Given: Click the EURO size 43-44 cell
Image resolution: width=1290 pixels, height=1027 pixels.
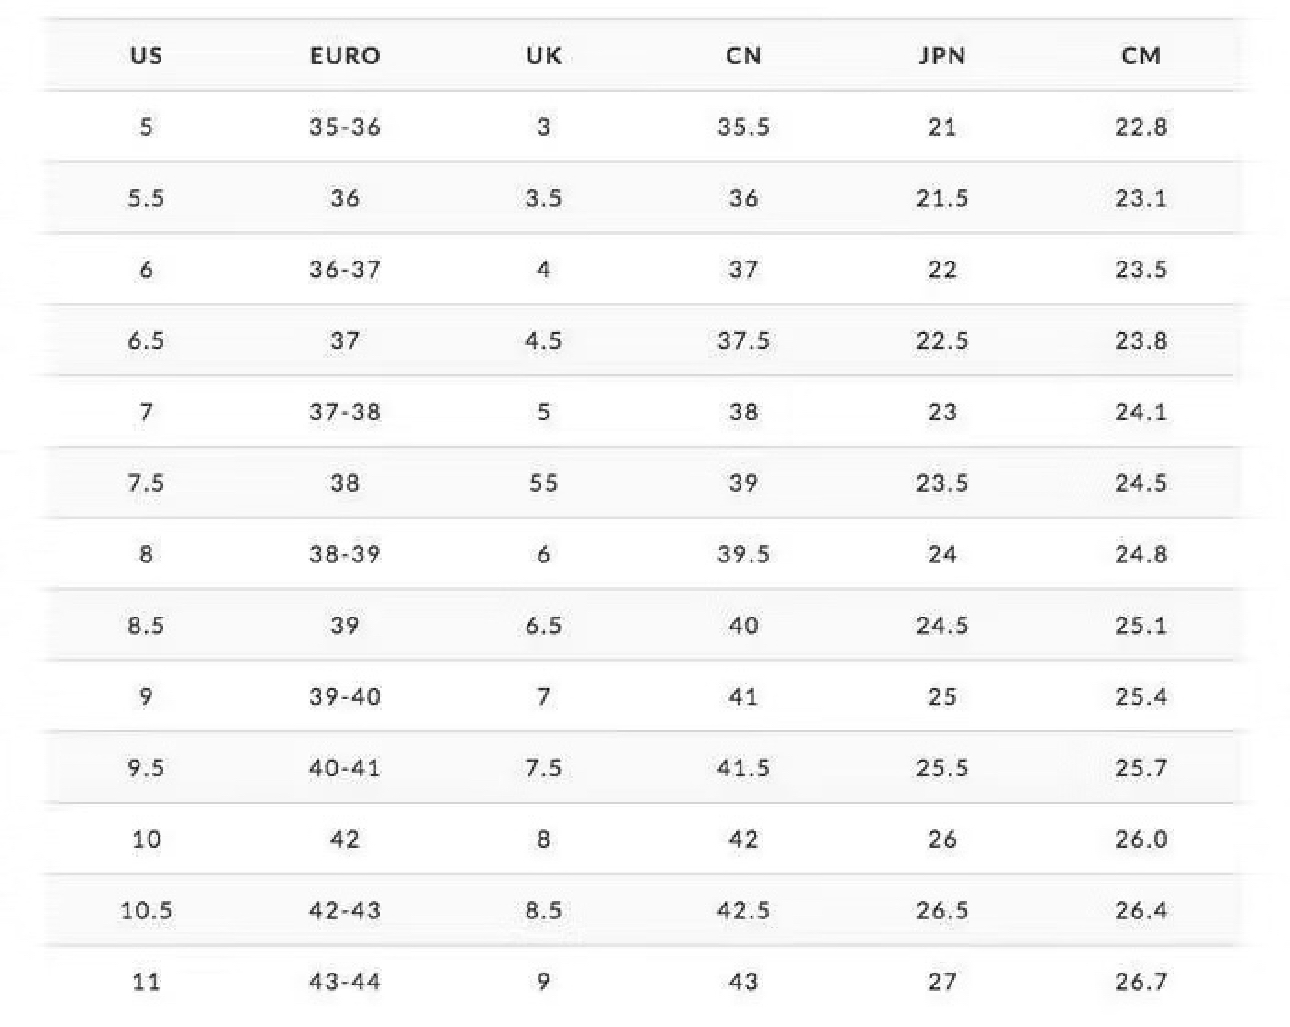Looking at the screenshot, I should coord(345,982).
